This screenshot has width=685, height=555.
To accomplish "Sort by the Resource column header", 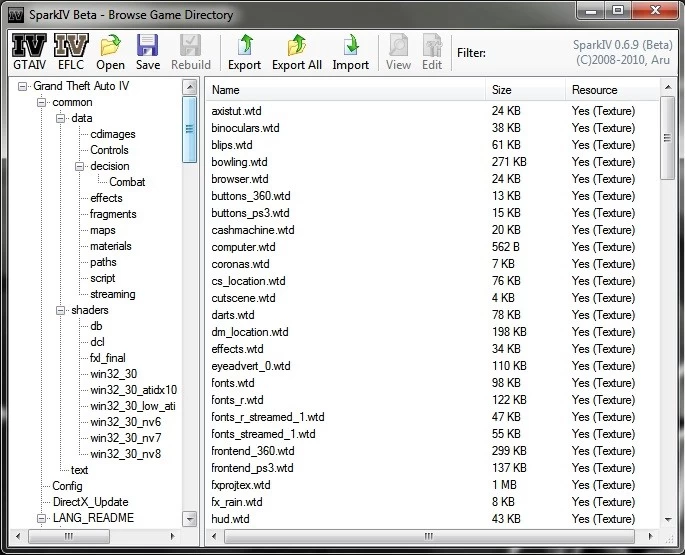I will coord(612,90).
